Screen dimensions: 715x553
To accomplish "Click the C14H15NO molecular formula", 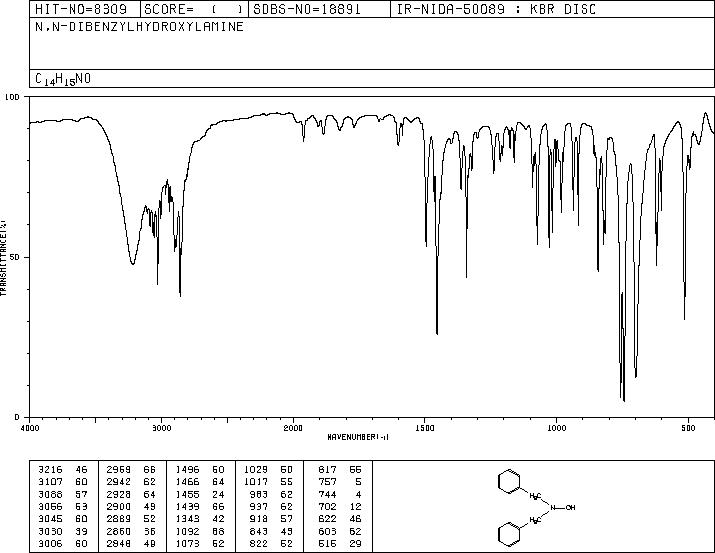I will (x=63, y=79).
